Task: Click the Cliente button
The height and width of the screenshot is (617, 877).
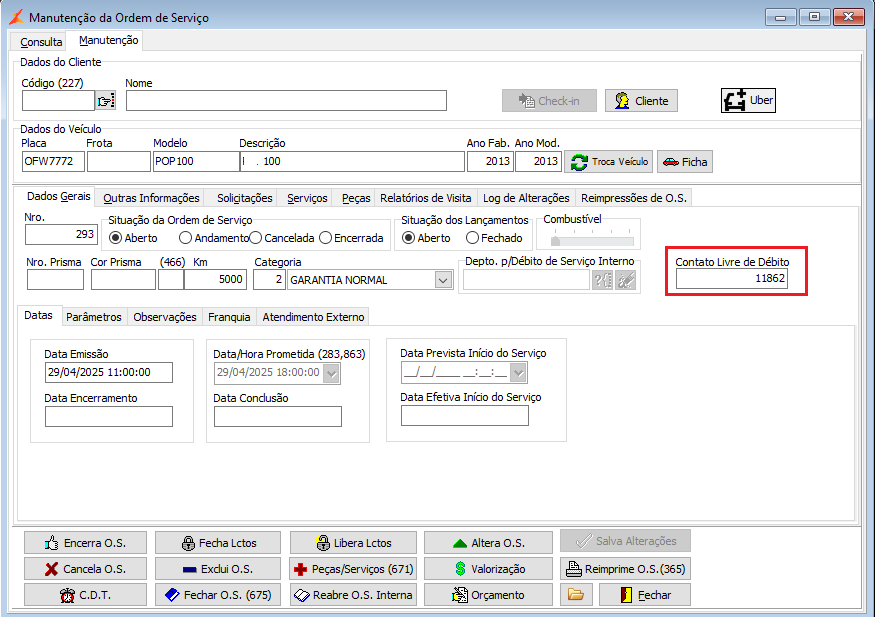Action: 641,101
